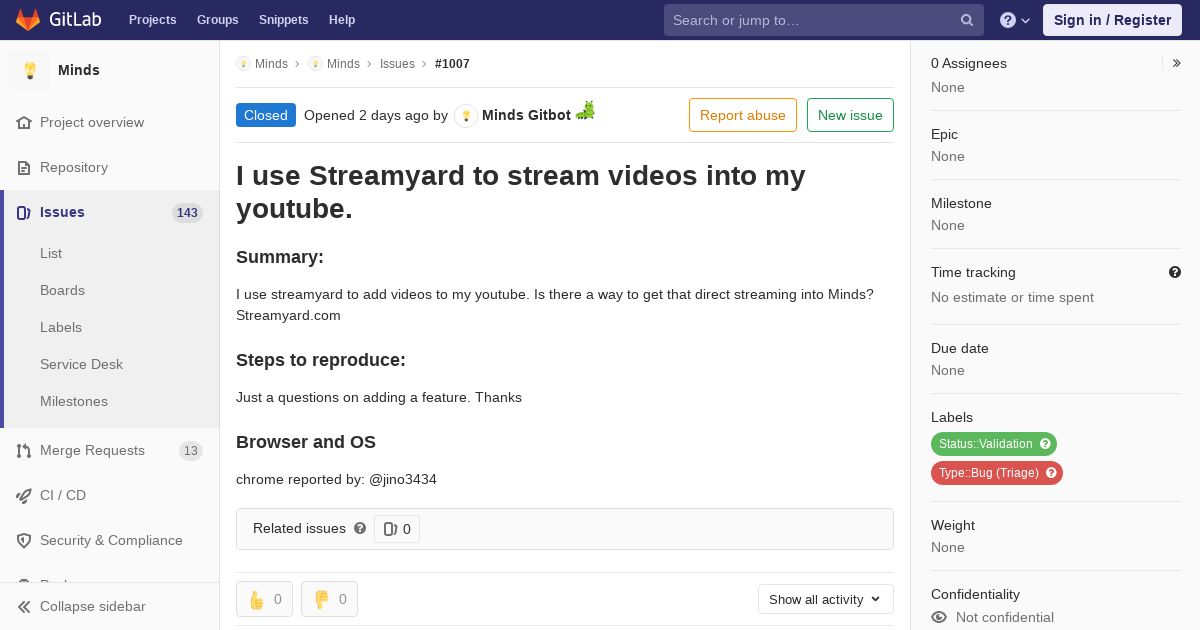The height and width of the screenshot is (630, 1200).
Task: Open the Help top menu item
Action: (x=342, y=20)
